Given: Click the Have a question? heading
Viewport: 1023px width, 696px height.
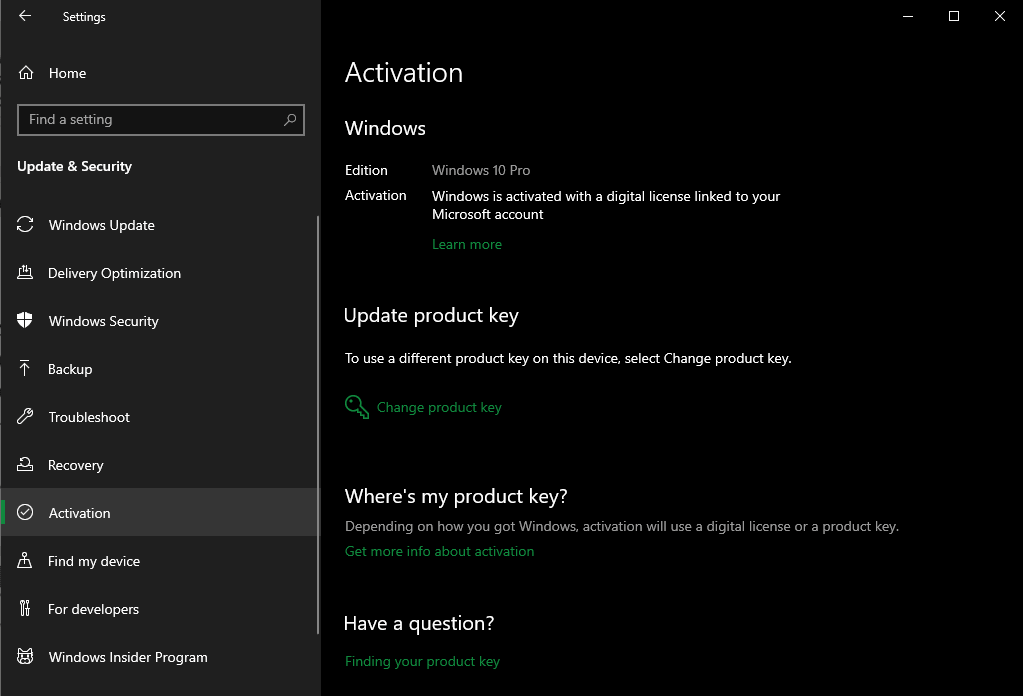Looking at the screenshot, I should click(x=419, y=624).
